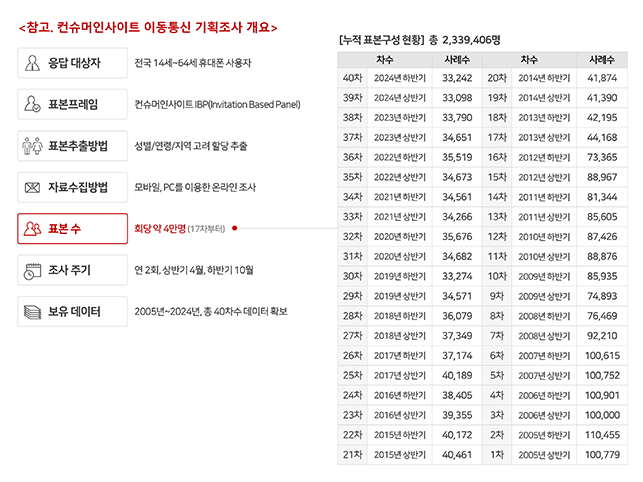The image size is (643, 482).
Task: Click the stacked papers icon beside 보유 데이터
Action: point(32,312)
